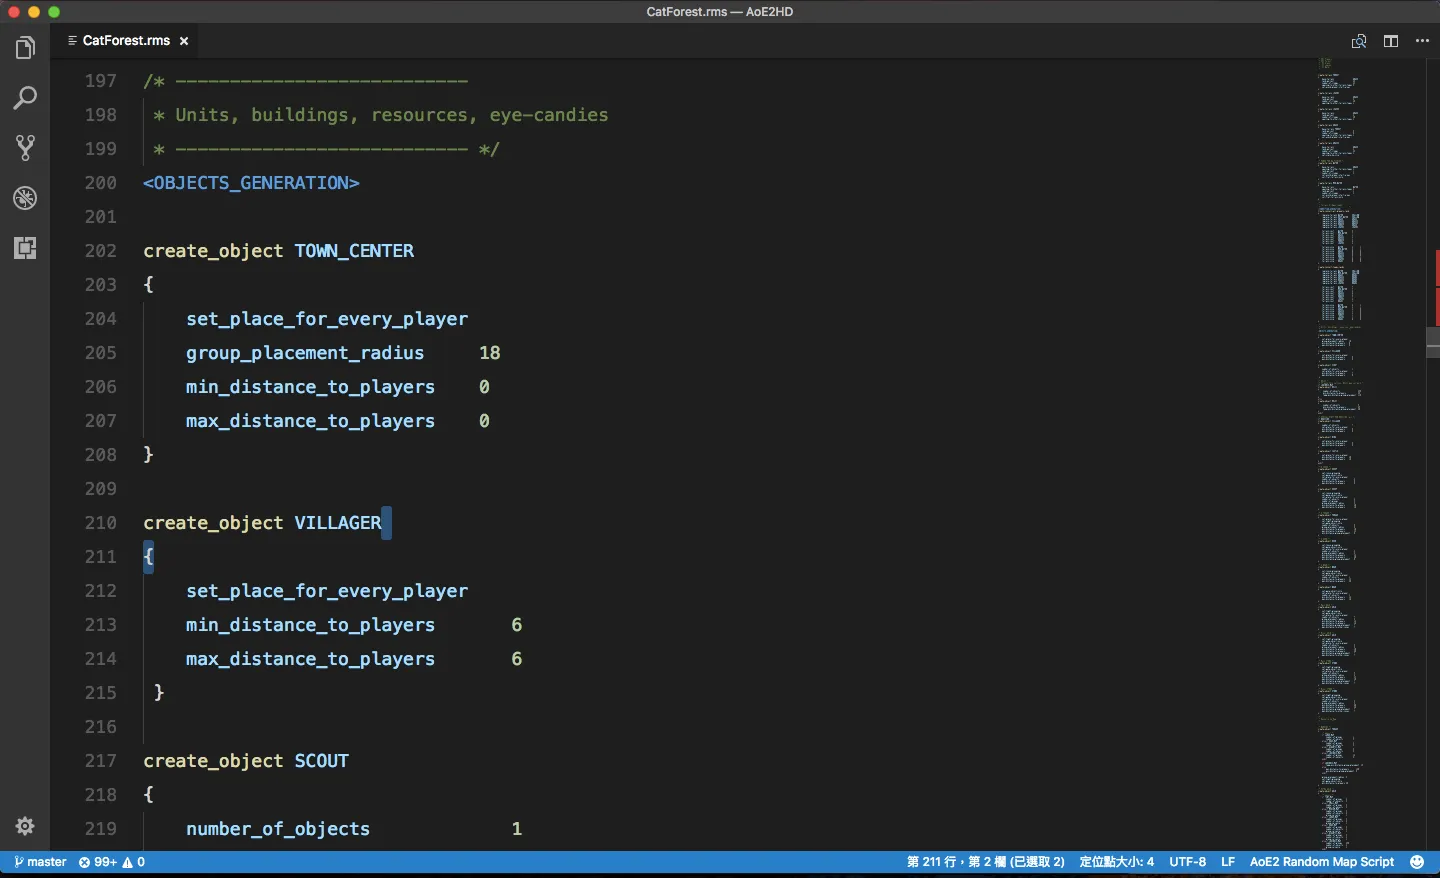
Task: Launch the Debug view icon
Action: [24, 198]
